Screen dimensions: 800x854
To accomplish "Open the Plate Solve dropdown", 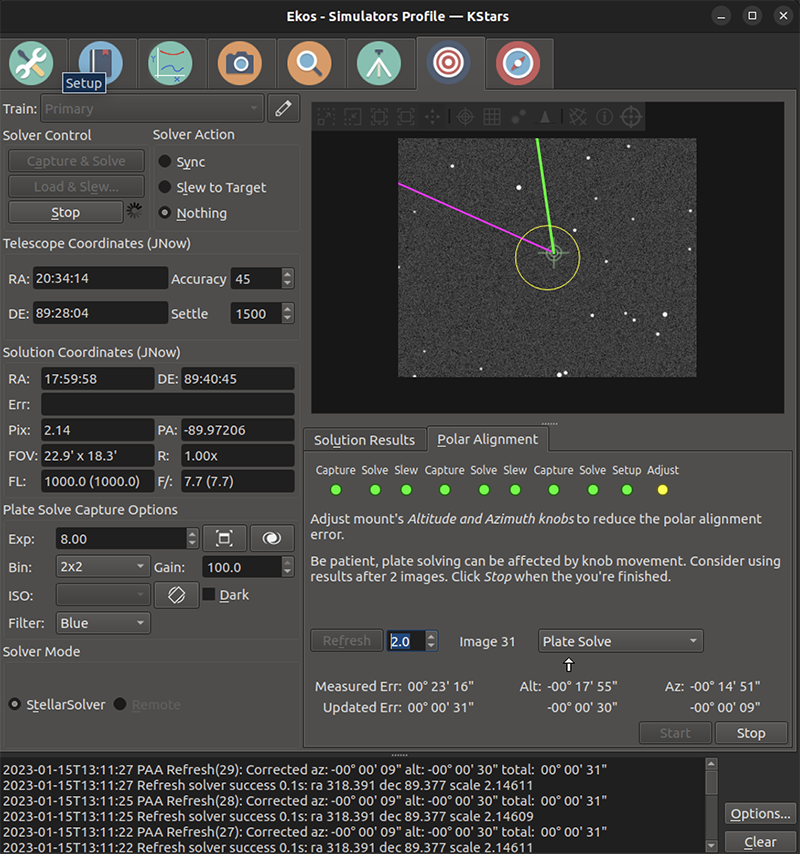I will point(620,641).
